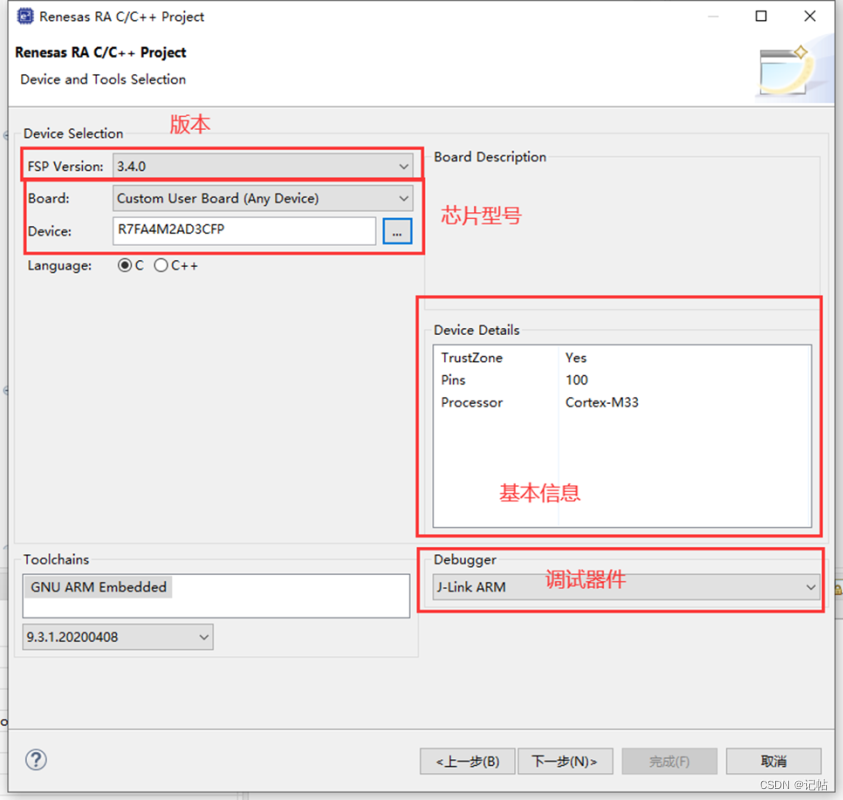Click the device browse ellipsis button

397,231
